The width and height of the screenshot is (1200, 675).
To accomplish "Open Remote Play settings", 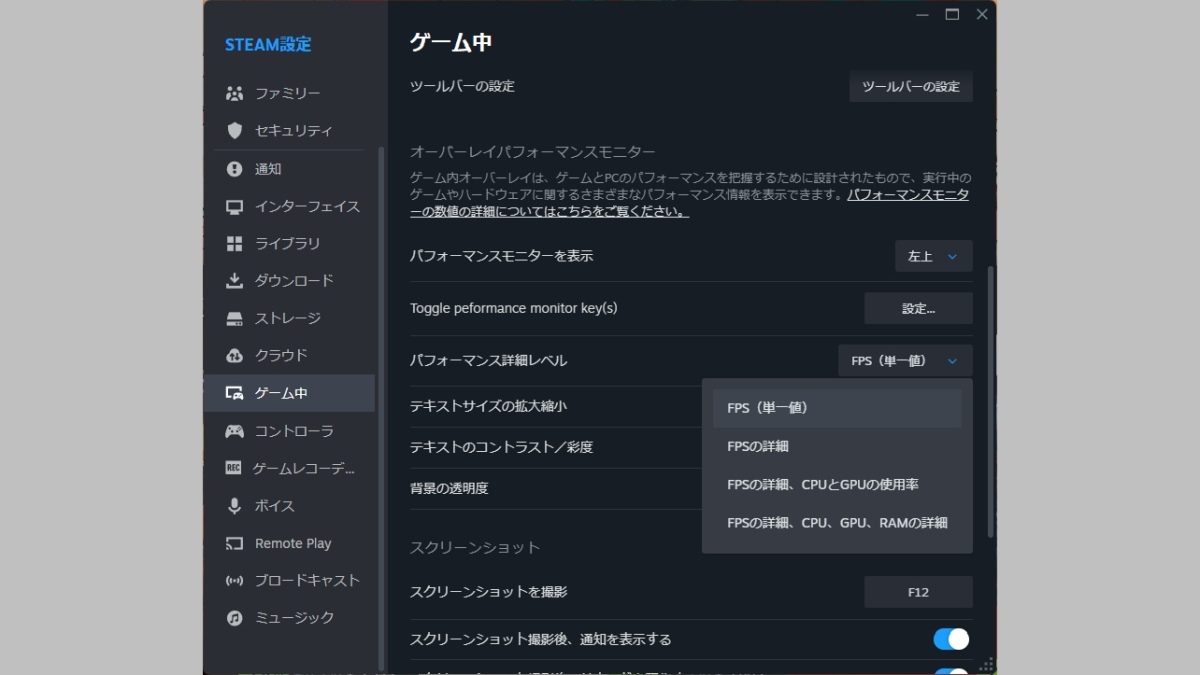I will (x=289, y=543).
